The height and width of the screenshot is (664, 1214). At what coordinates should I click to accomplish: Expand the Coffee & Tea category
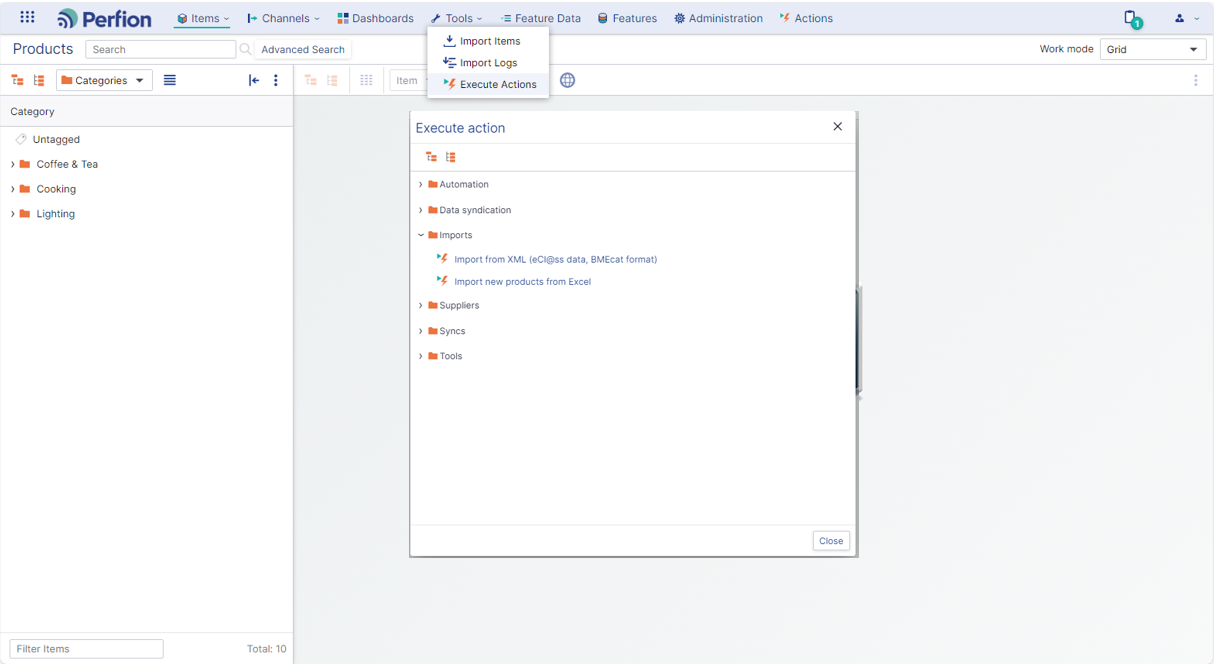tap(13, 164)
